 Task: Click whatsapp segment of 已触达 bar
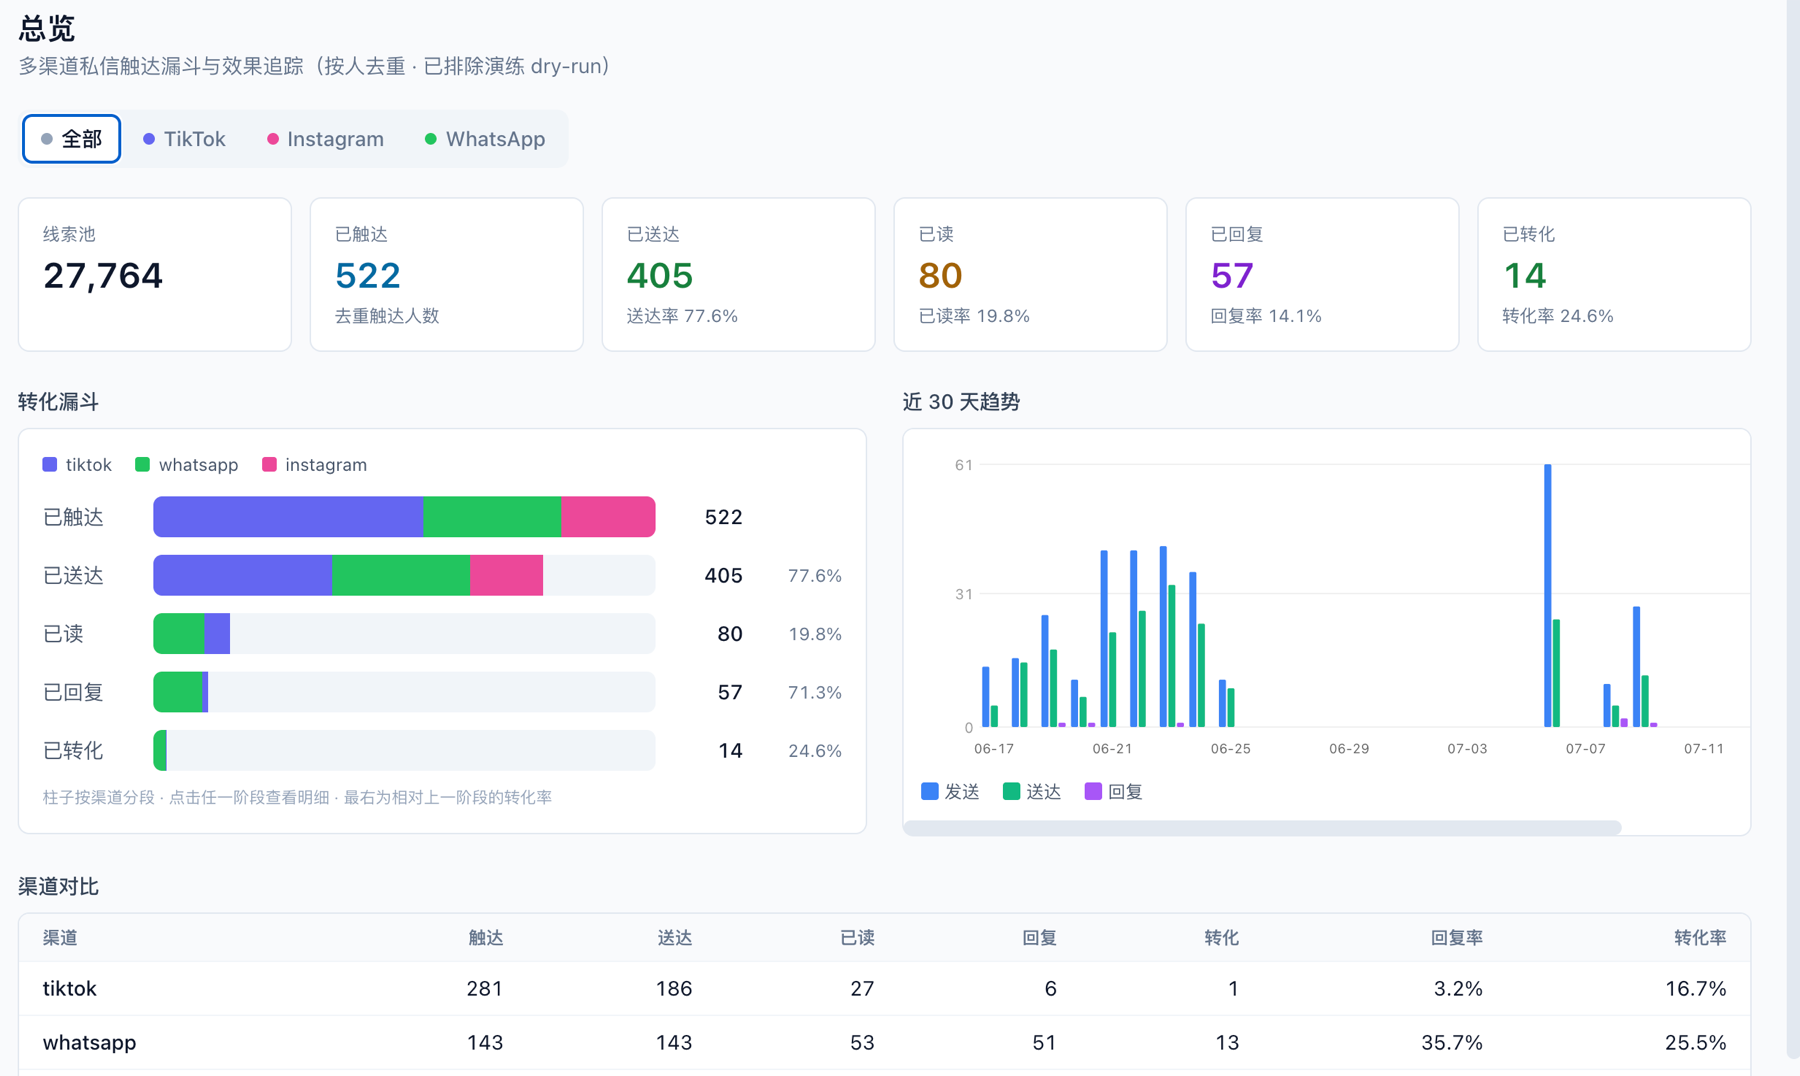[x=492, y=517]
